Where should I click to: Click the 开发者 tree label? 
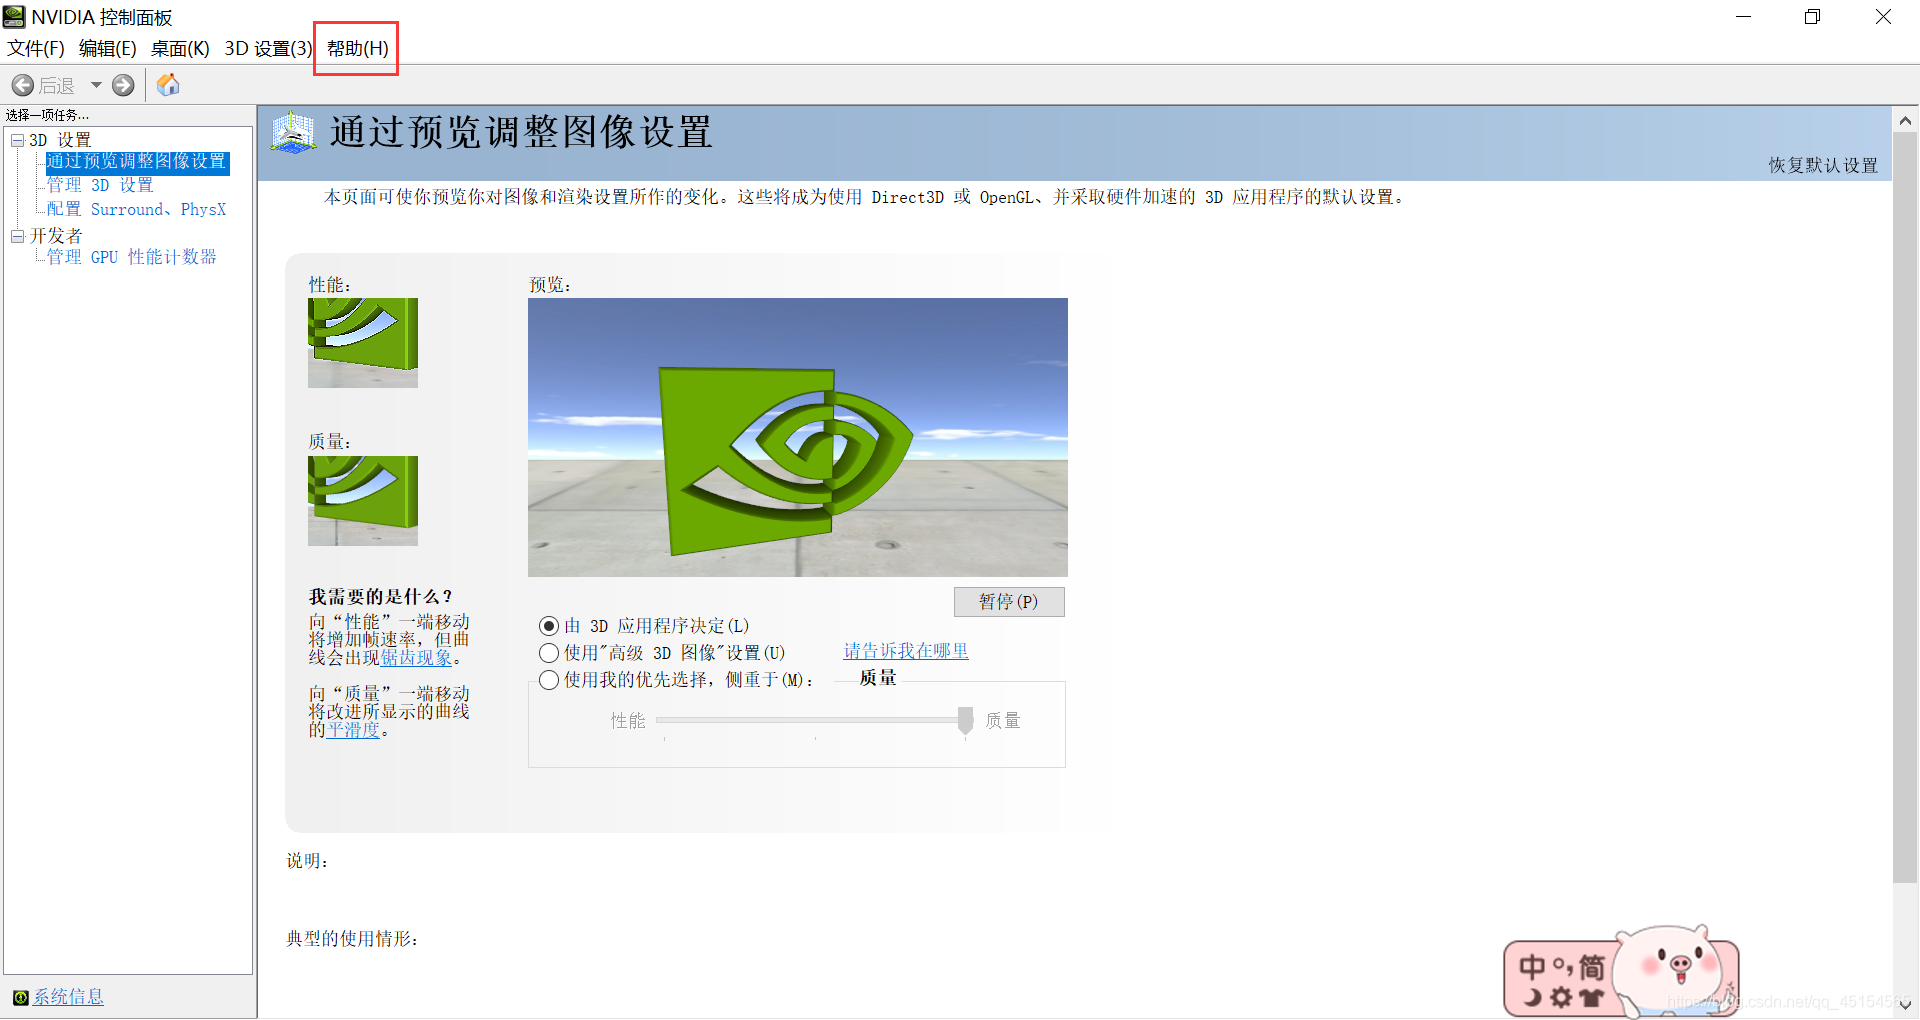56,236
